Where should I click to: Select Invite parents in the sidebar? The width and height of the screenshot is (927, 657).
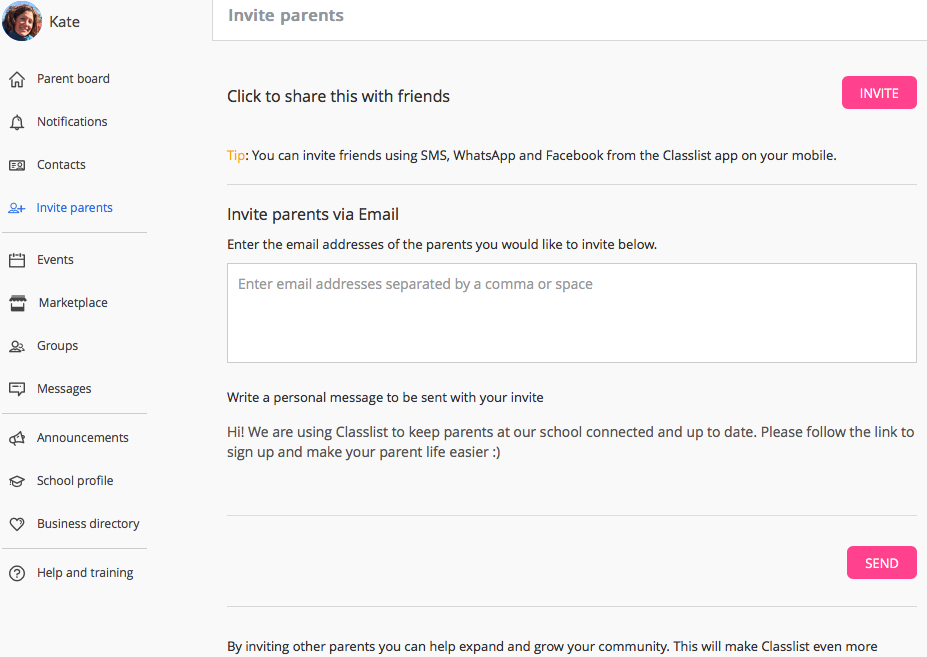pyautogui.click(x=74, y=208)
